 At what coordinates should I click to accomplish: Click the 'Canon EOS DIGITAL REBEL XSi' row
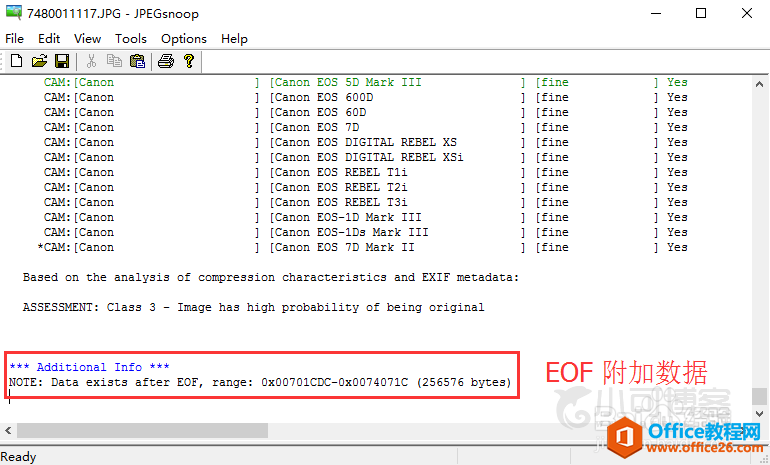point(365,157)
